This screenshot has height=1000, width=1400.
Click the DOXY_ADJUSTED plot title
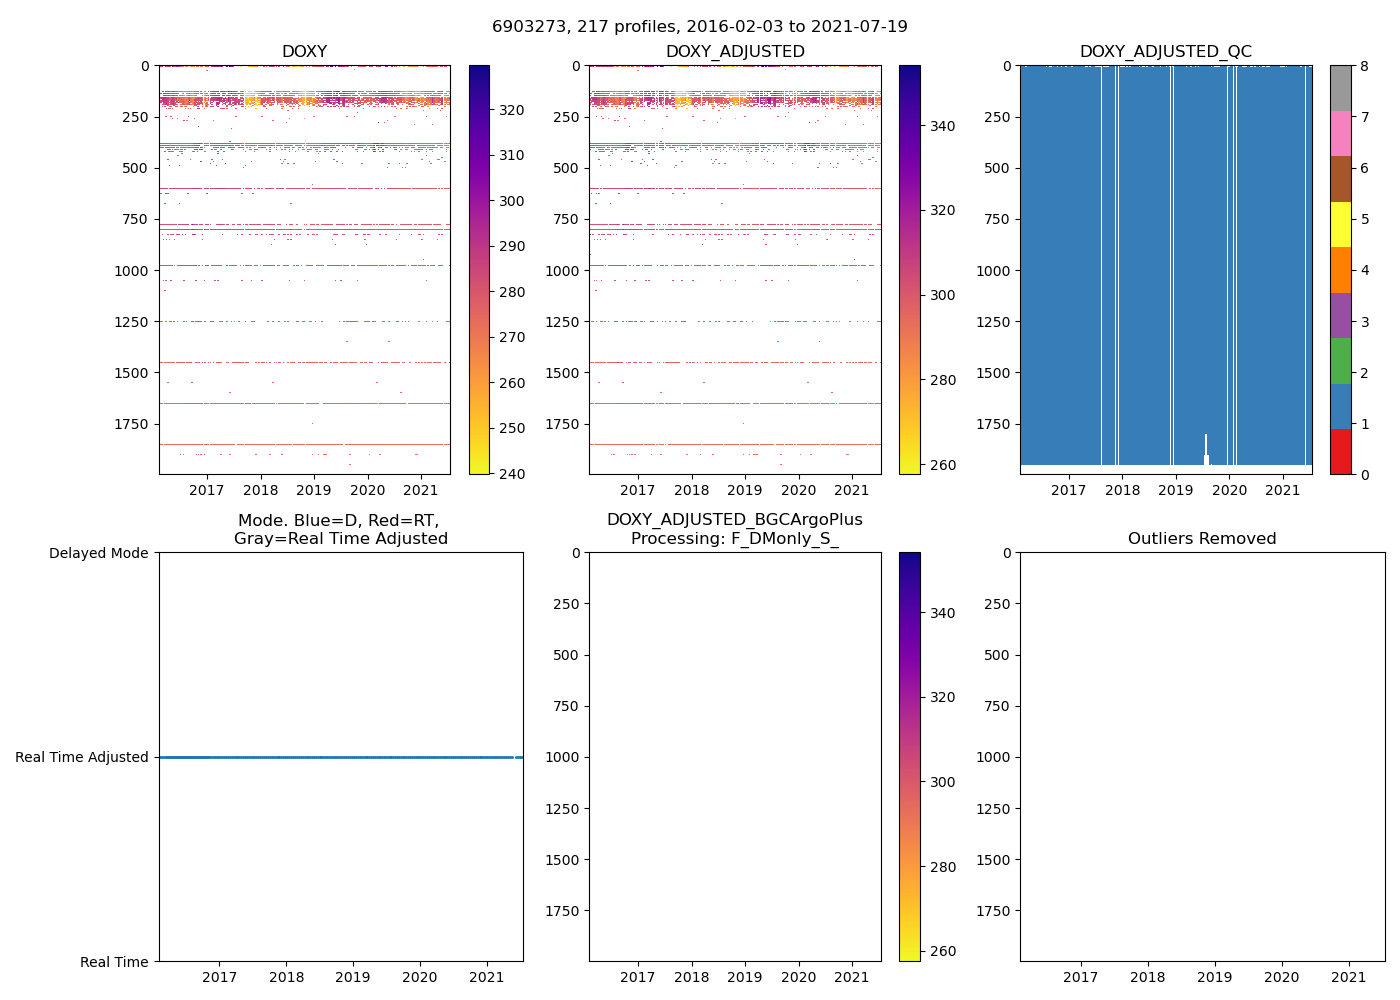coord(735,52)
